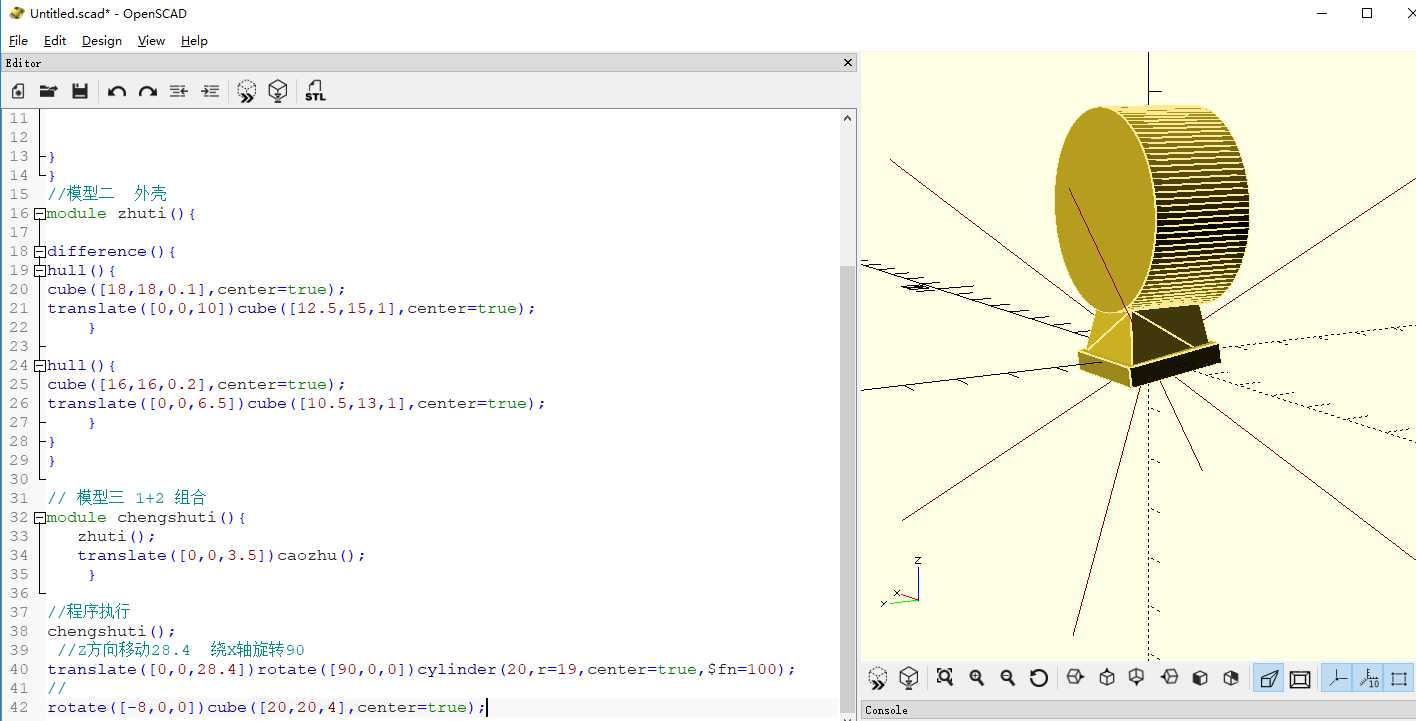1416x721 pixels.
Task: Switch to bottom view
Action: tap(1137, 678)
